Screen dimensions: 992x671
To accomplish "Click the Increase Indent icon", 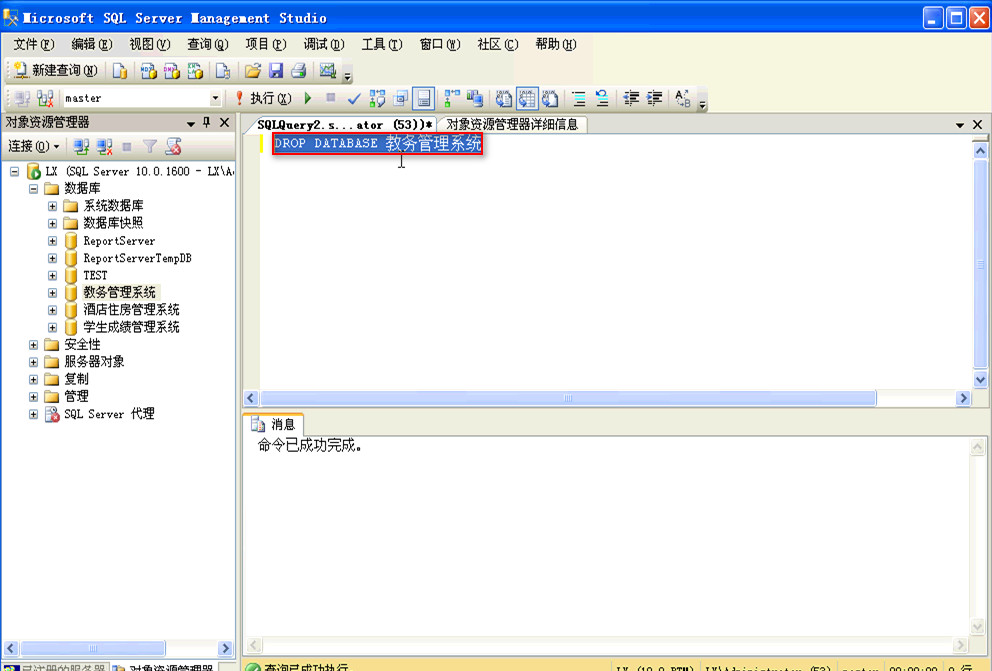I will tap(654, 98).
